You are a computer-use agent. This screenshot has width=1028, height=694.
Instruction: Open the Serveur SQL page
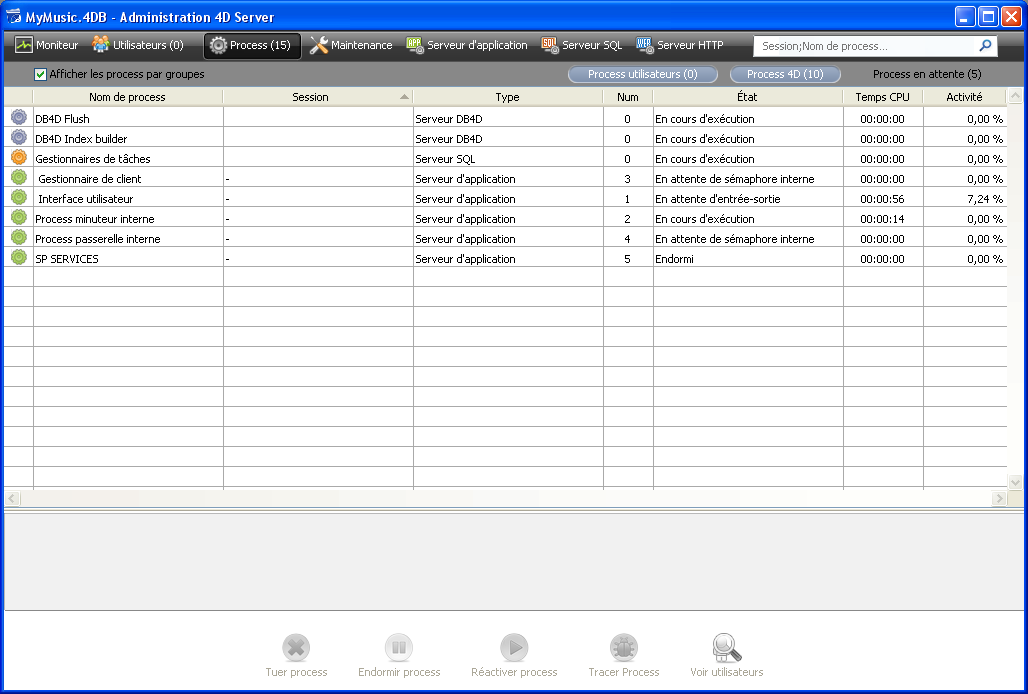pyautogui.click(x=582, y=45)
